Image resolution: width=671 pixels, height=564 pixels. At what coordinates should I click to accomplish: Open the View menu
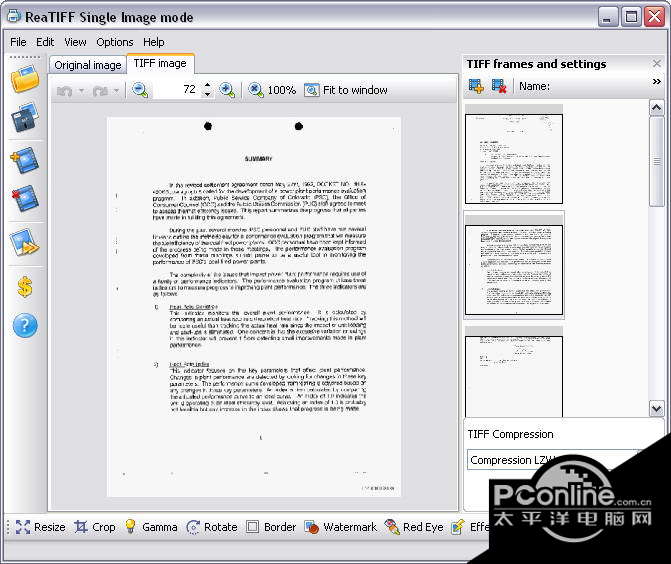75,42
